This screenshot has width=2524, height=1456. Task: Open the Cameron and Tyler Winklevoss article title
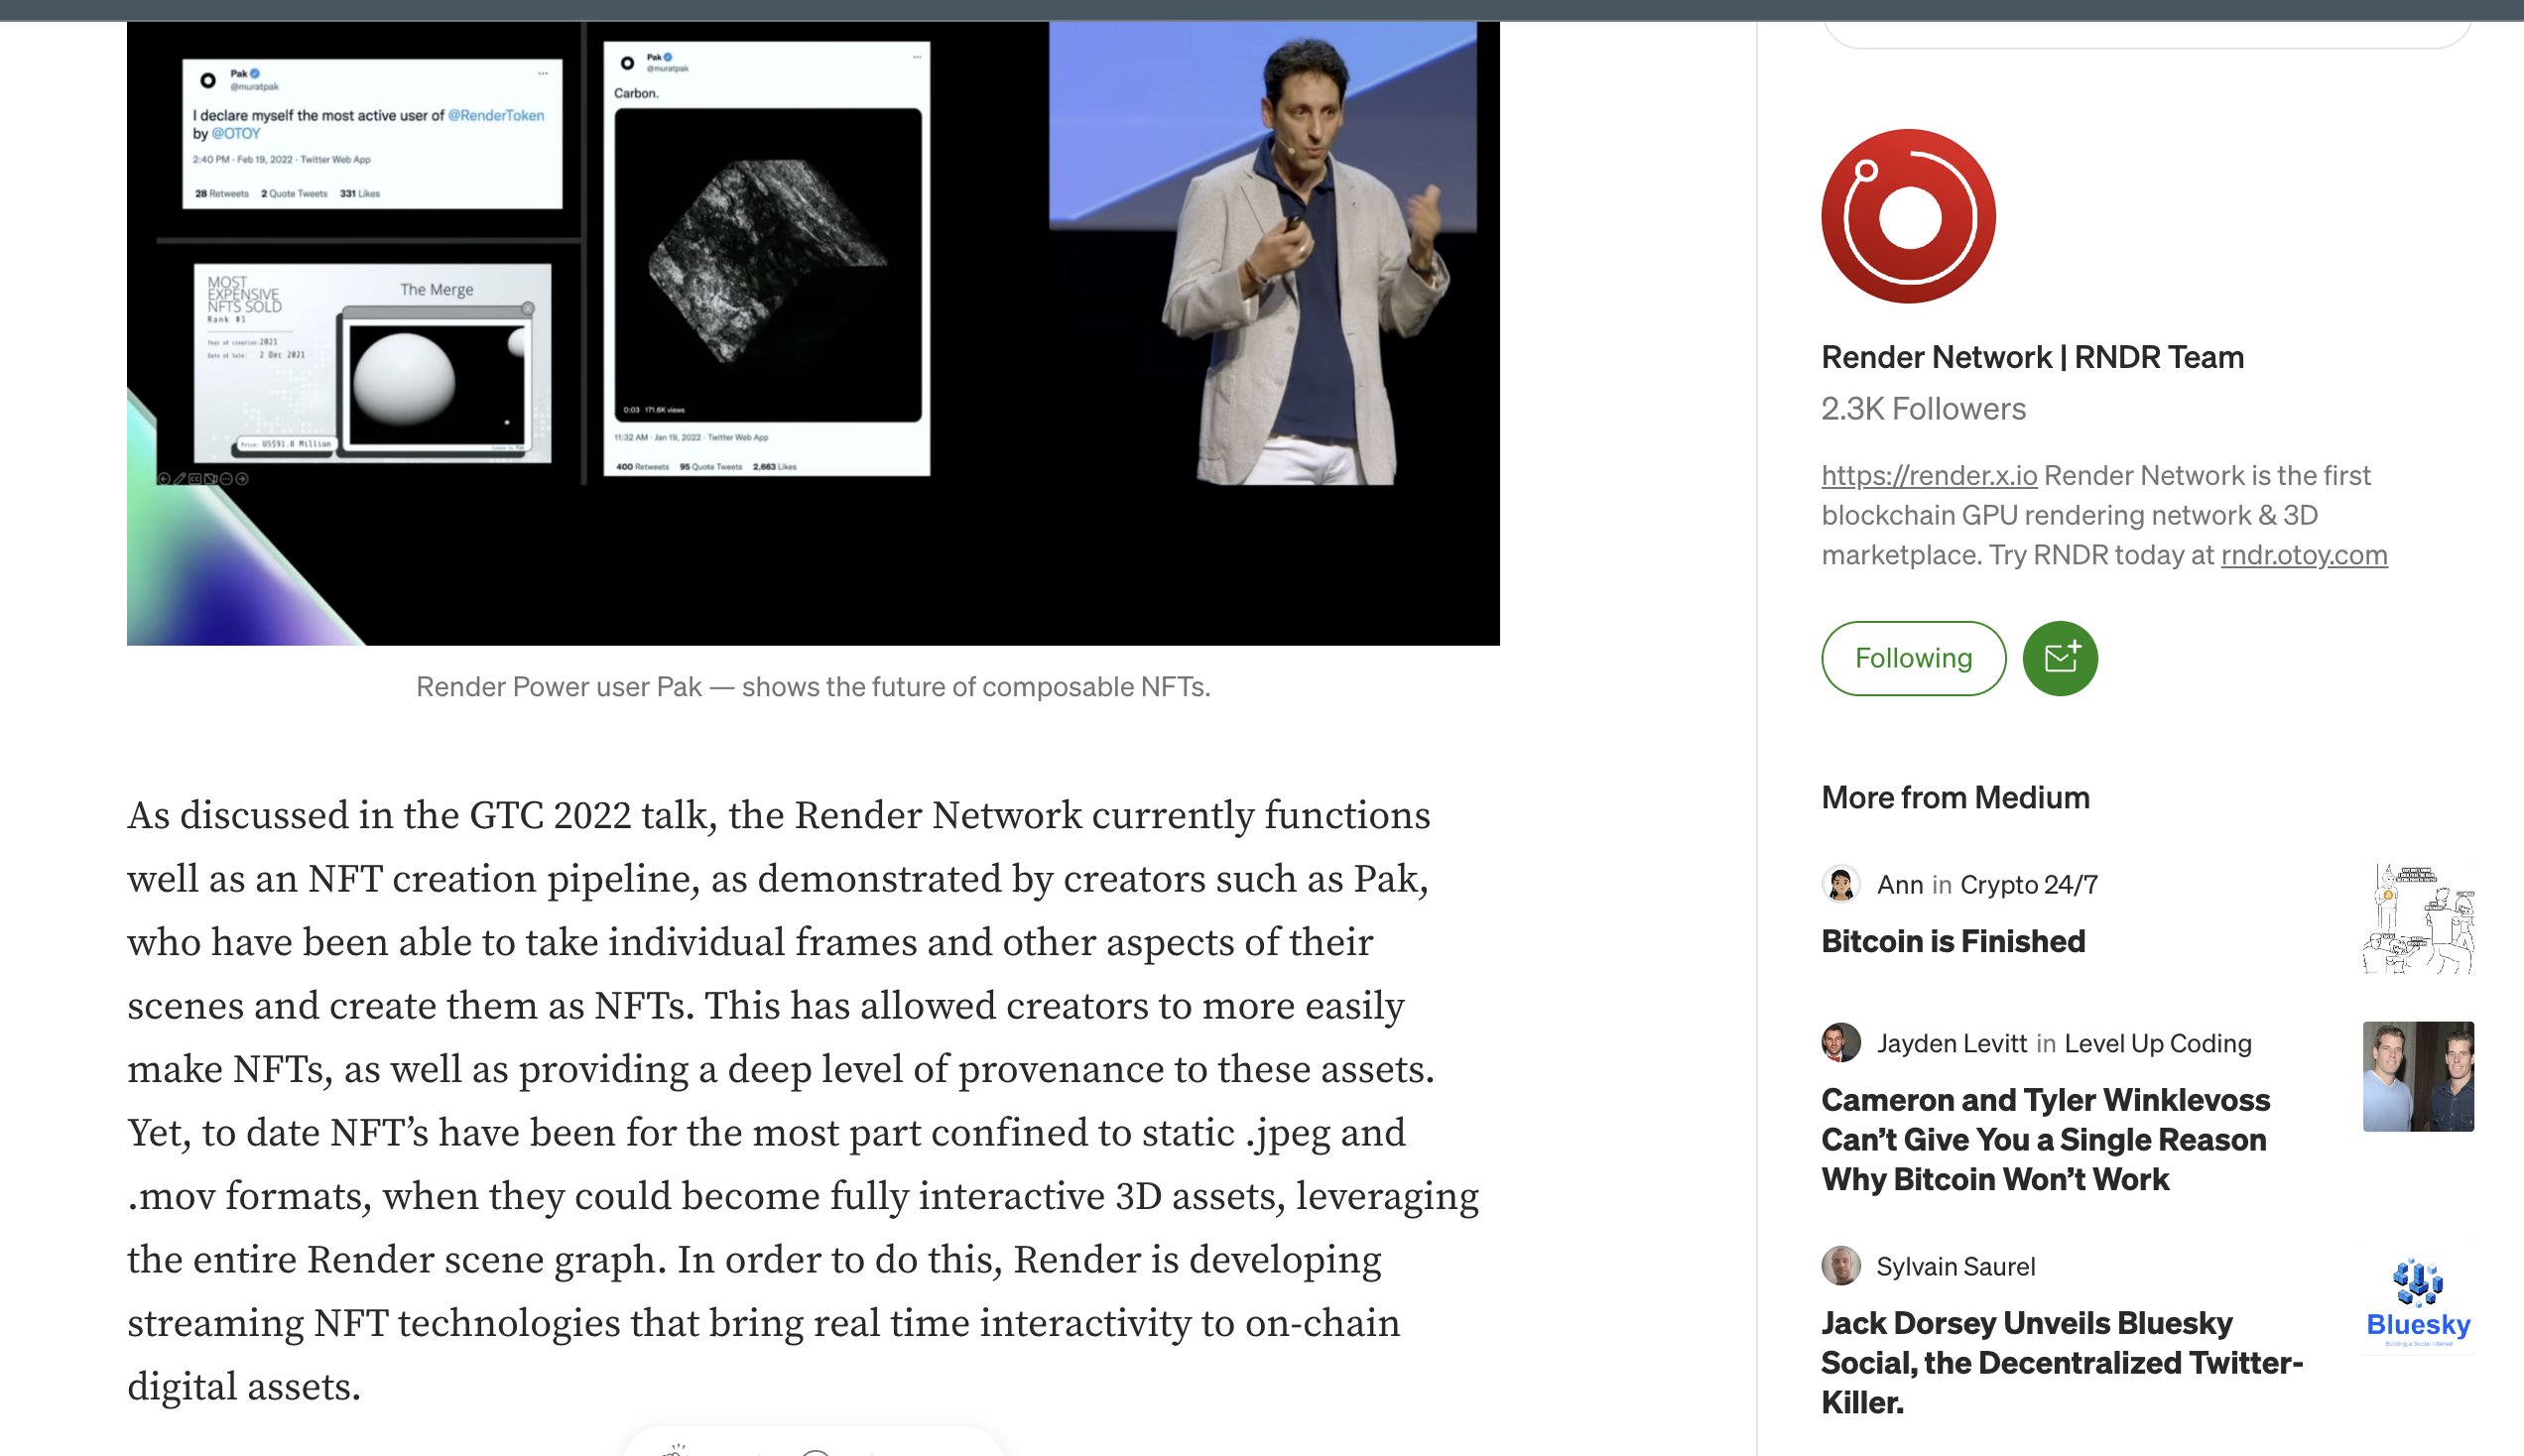point(2044,1139)
